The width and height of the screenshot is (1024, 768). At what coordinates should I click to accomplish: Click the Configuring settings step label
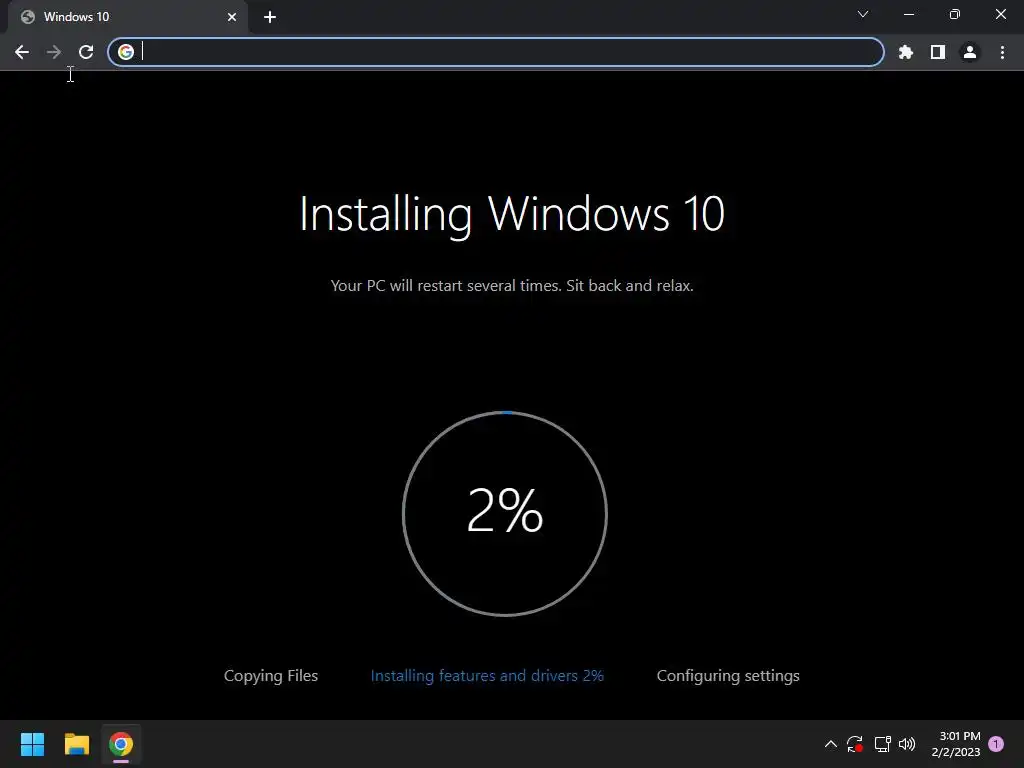pyautogui.click(x=728, y=676)
